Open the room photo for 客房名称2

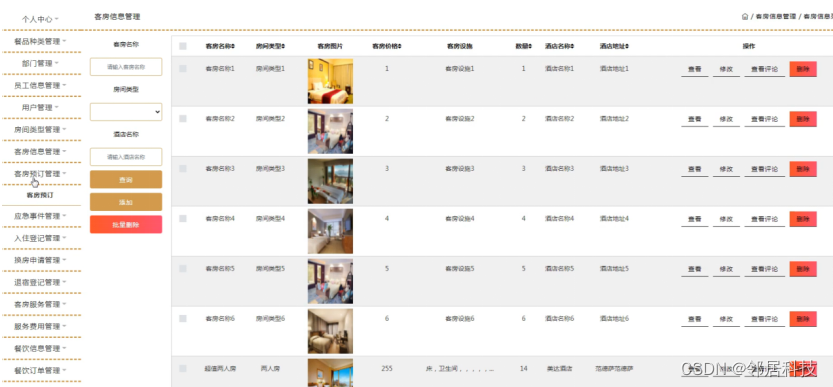point(330,131)
